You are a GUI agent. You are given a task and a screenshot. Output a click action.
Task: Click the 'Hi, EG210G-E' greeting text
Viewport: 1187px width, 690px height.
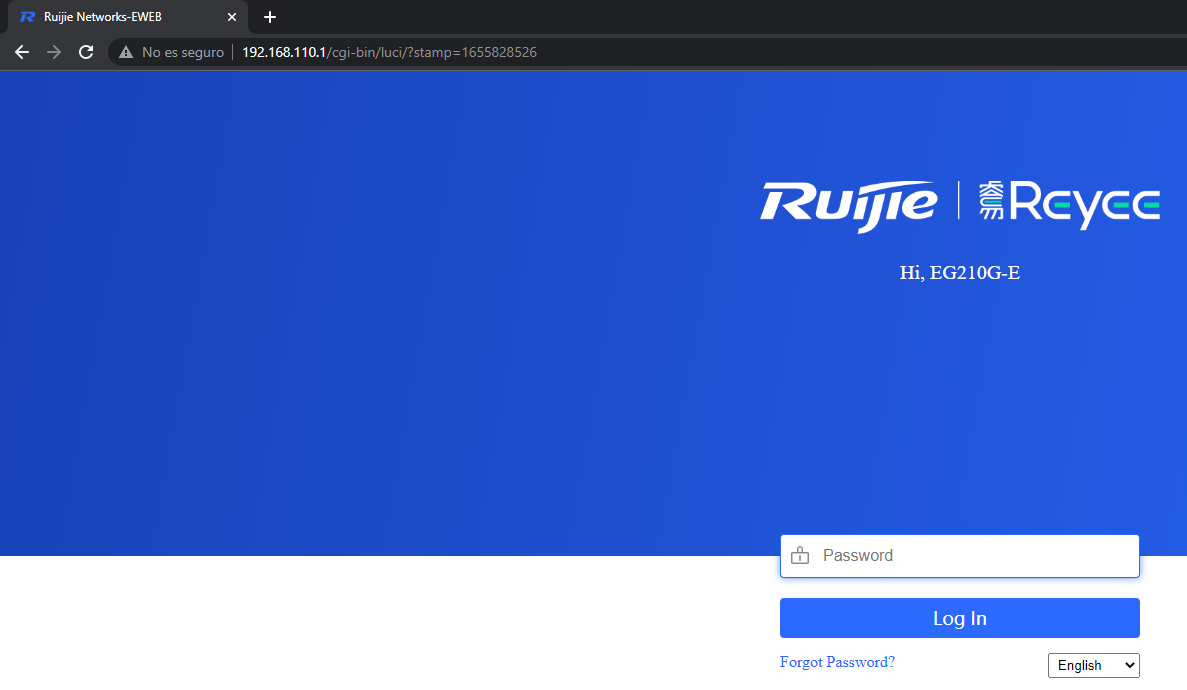click(959, 273)
